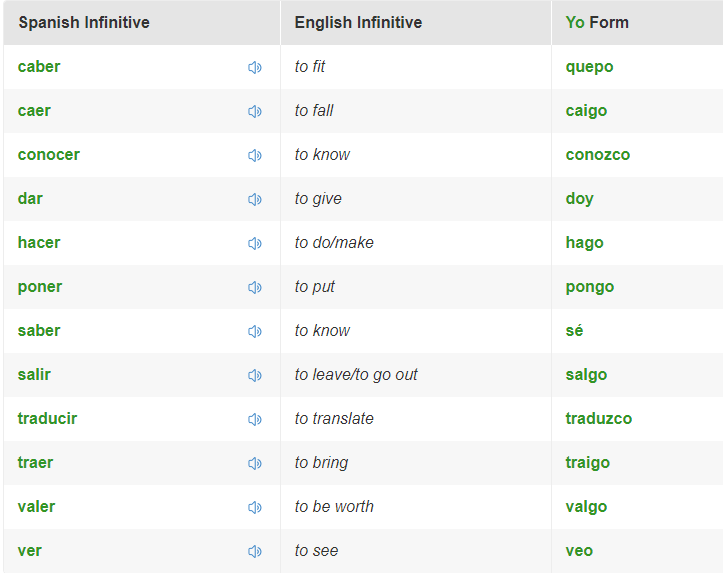Viewport: 723px width, 573px height.
Task: Open the caber infinitive link
Action: (39, 67)
